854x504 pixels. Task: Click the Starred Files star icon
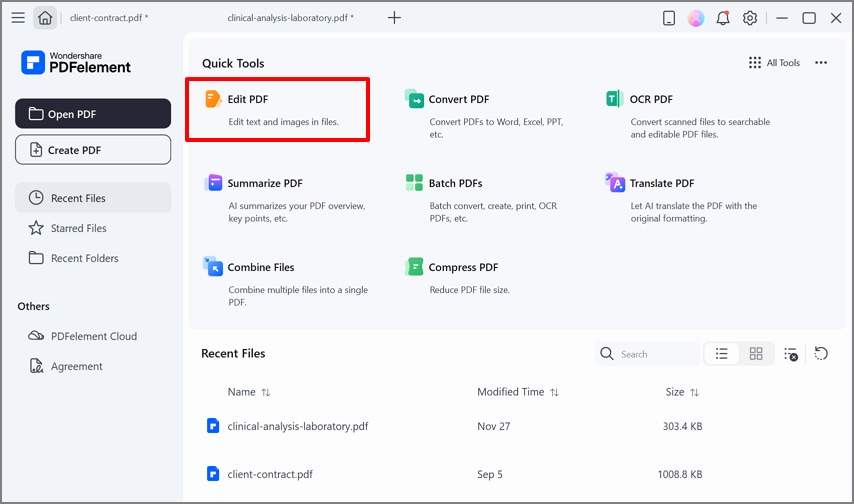(x=36, y=228)
